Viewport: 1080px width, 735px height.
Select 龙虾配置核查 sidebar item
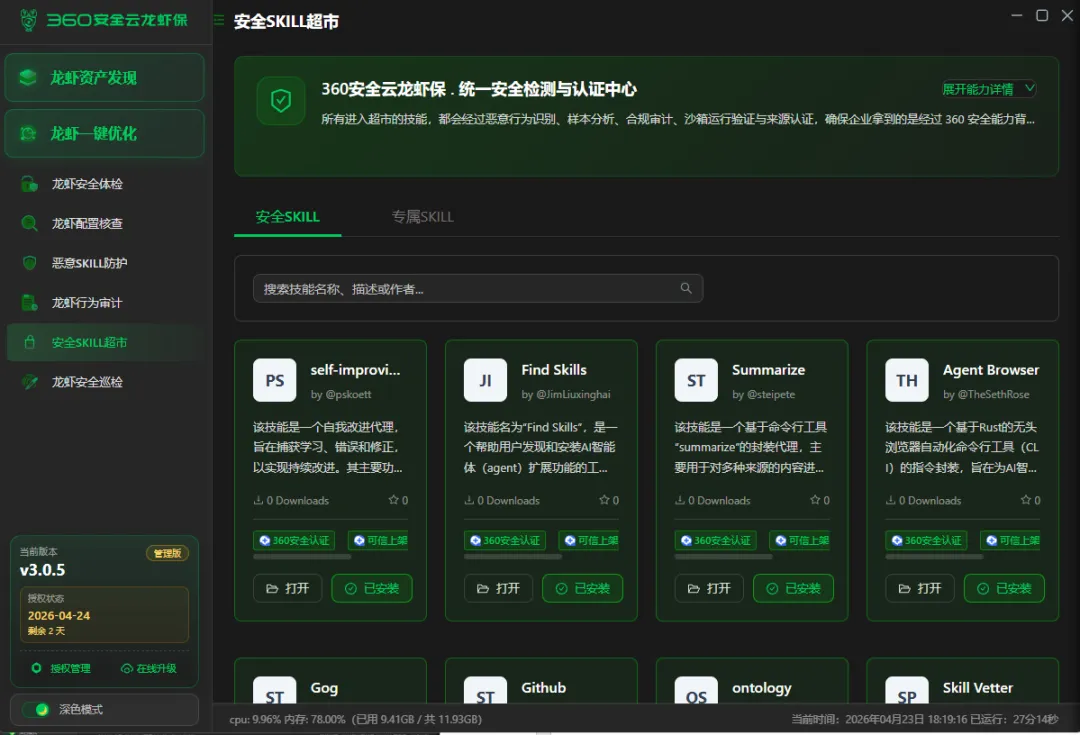pos(105,223)
